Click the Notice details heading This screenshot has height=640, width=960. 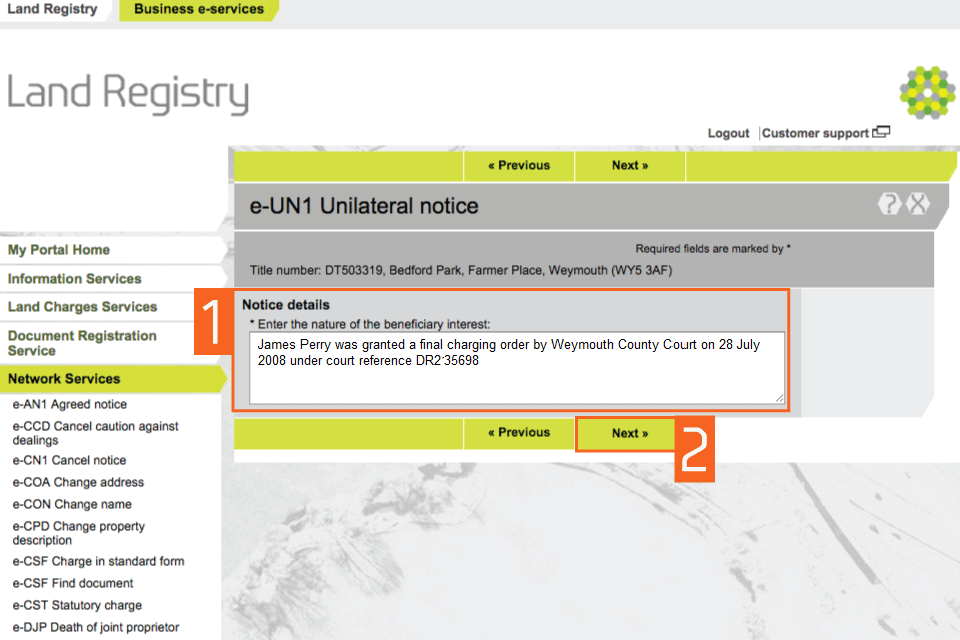tap(286, 305)
